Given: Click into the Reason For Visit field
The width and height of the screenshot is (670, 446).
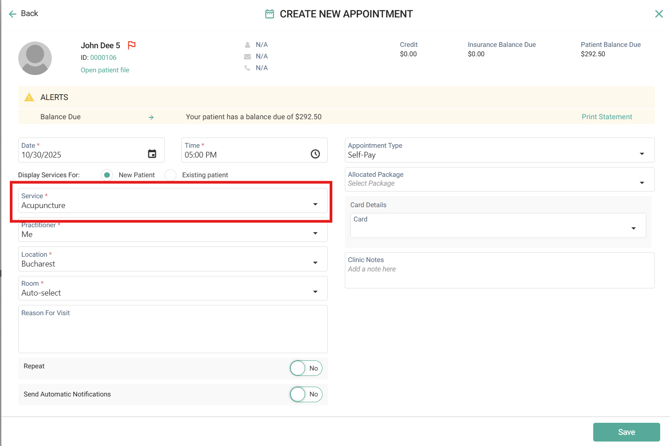Looking at the screenshot, I should tap(172, 332).
